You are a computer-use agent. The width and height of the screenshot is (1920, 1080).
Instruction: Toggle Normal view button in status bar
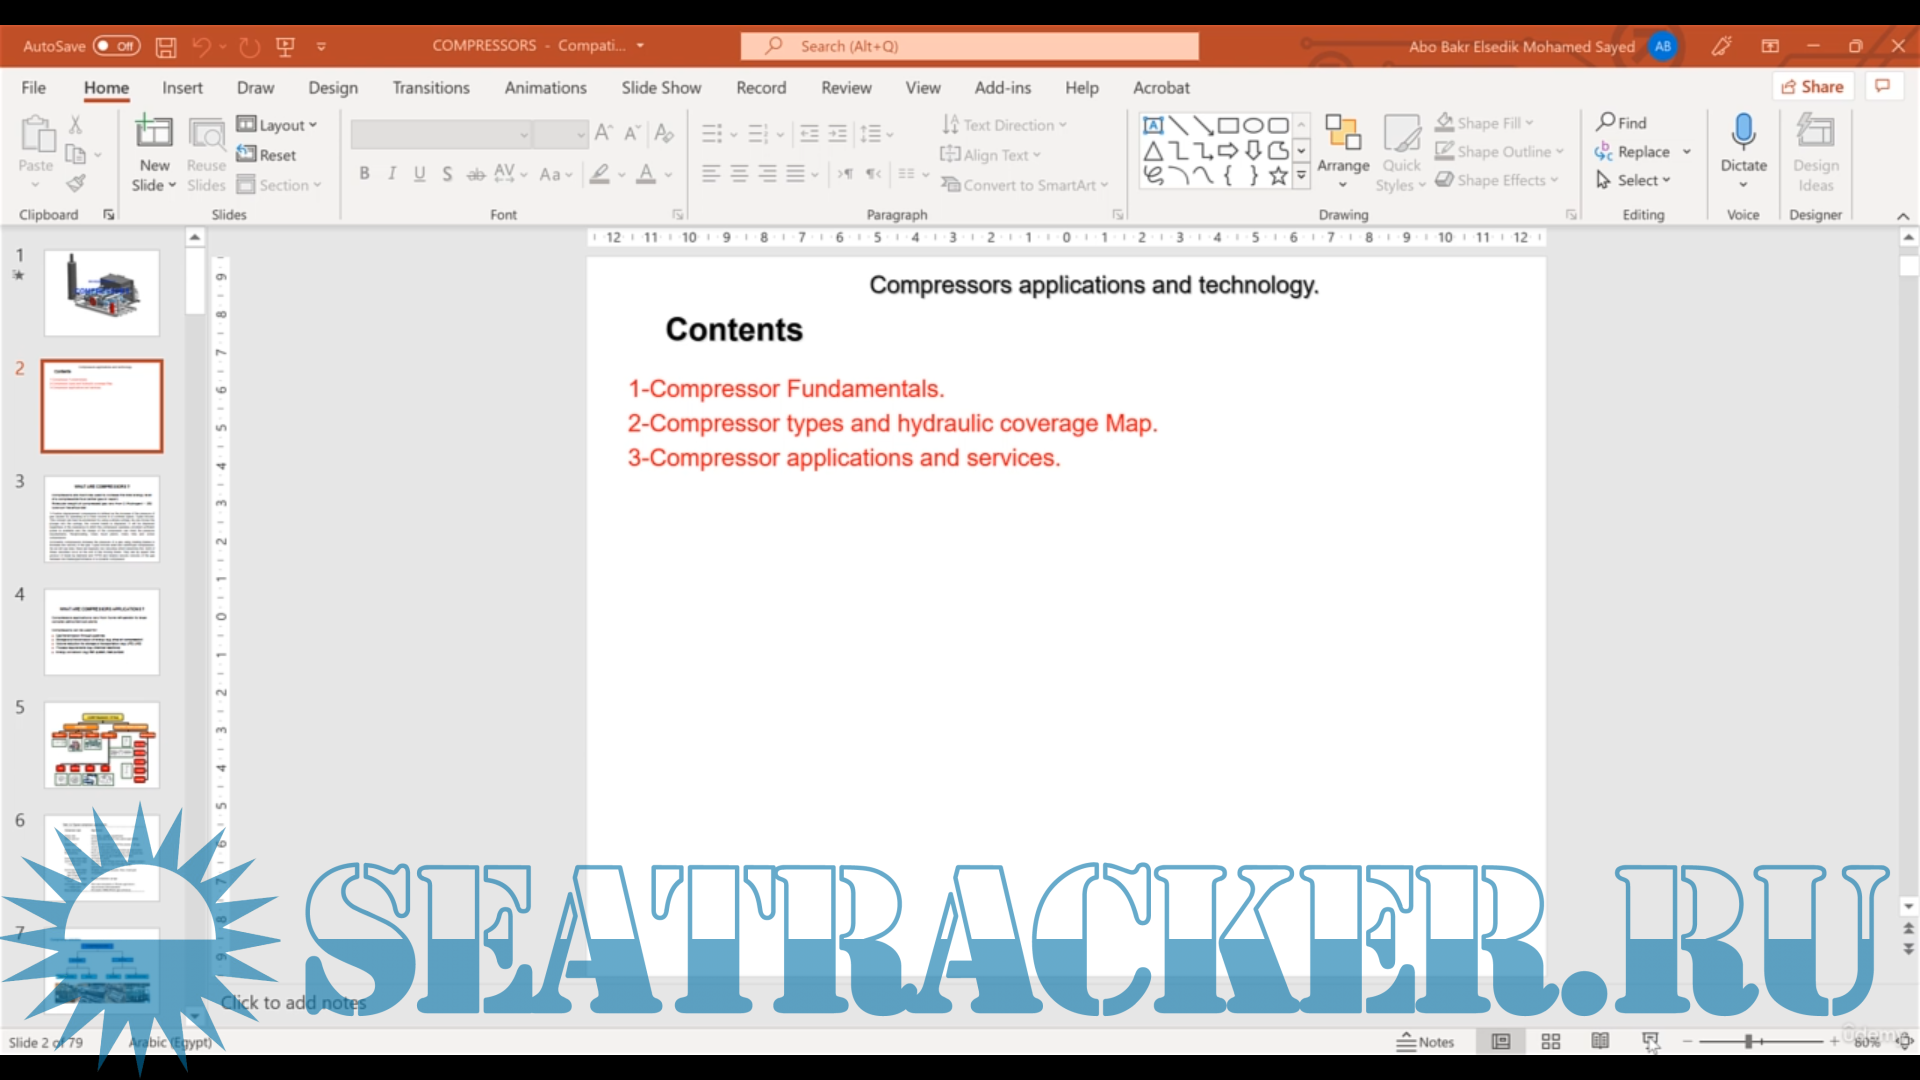coord(1501,1042)
